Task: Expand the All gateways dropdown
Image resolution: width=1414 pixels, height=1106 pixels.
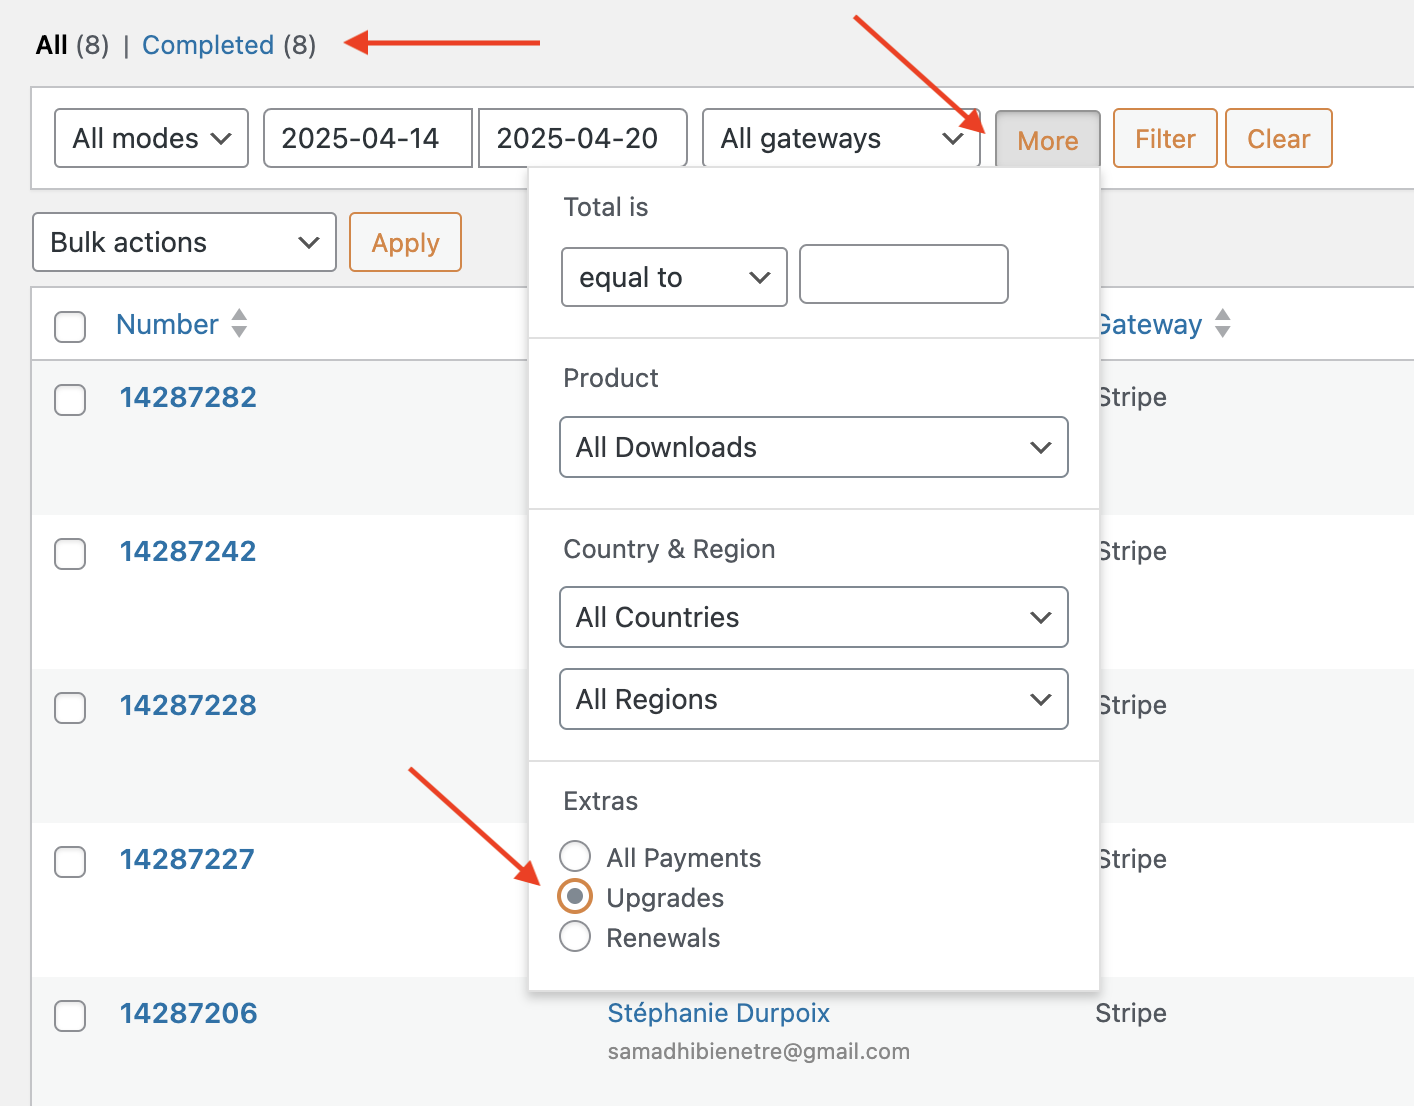Action: click(841, 138)
